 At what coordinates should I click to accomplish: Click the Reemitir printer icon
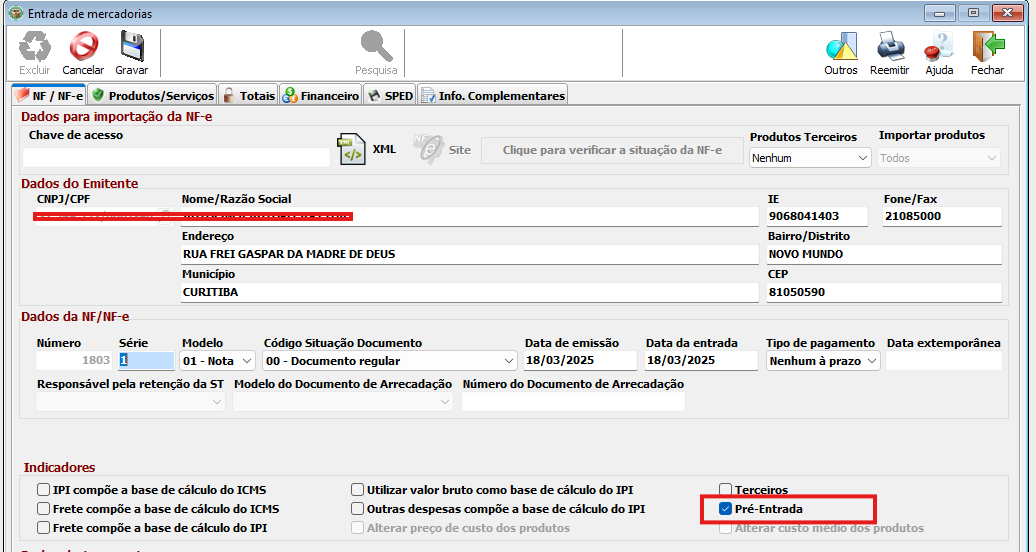coord(889,47)
